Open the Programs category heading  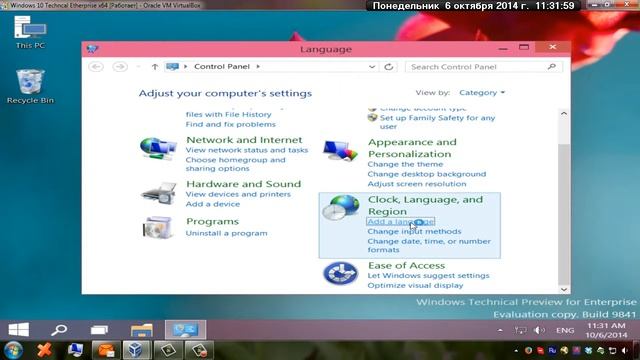(212, 221)
